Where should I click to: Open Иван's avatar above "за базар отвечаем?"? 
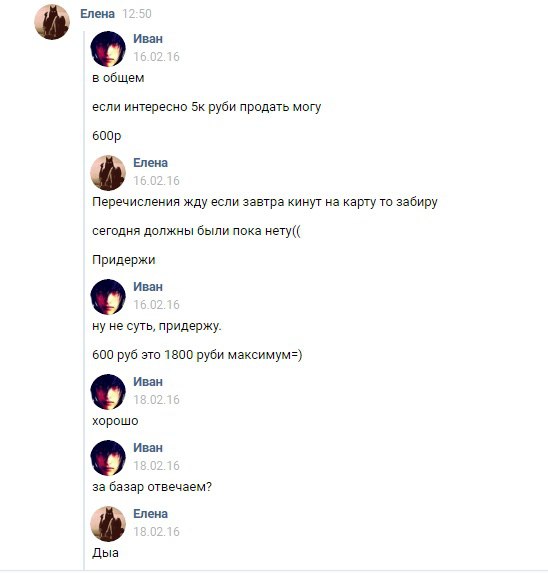[x=108, y=458]
